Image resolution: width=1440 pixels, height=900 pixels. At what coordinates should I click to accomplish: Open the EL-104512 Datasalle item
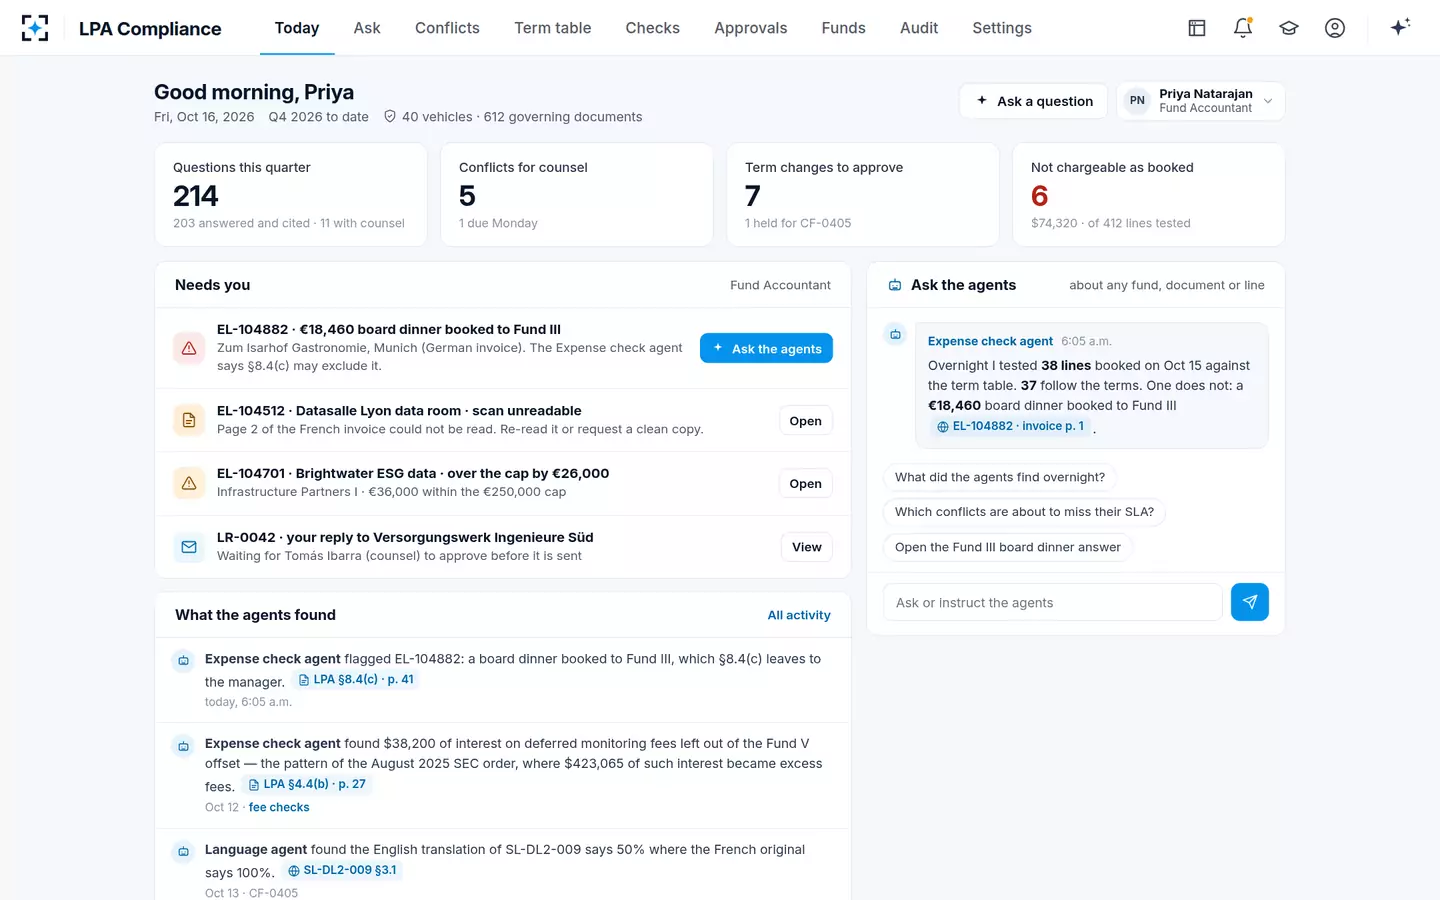(805, 421)
